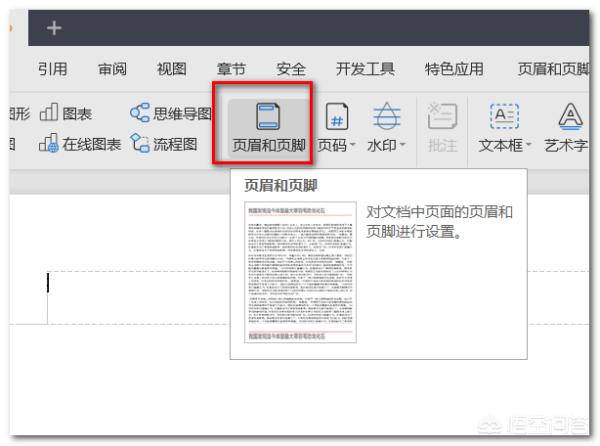Select the Comment (批注) icon
The height and width of the screenshot is (446, 600).
[x=442, y=116]
